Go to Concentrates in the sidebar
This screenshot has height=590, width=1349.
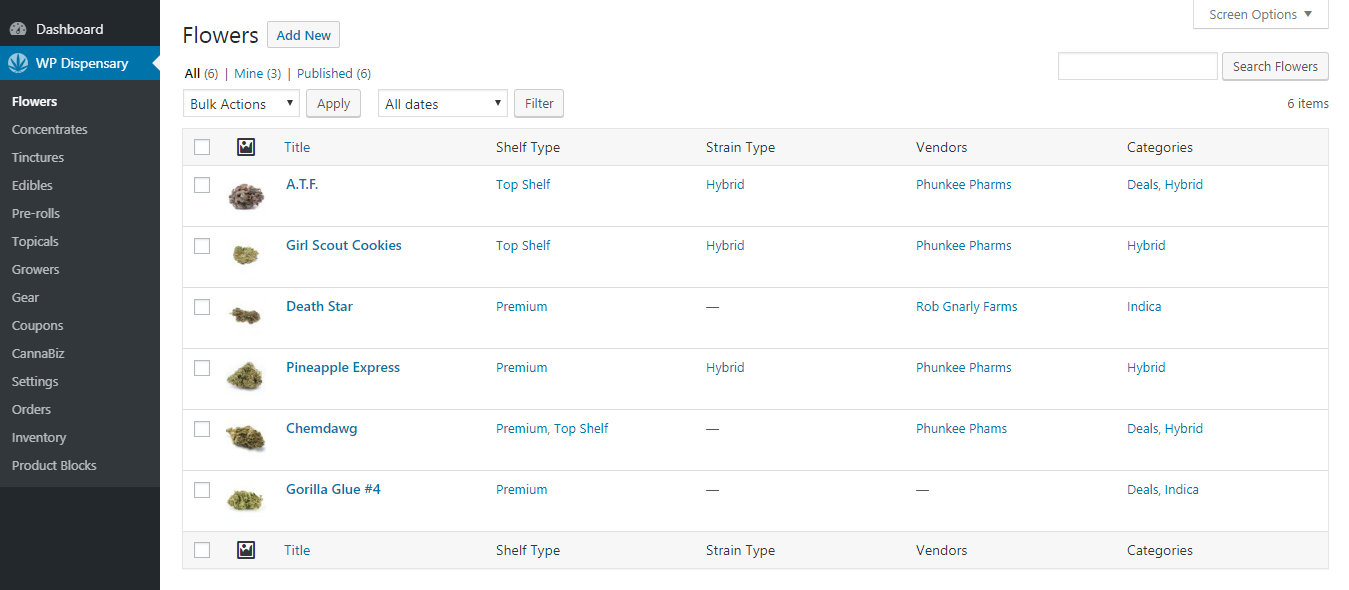pos(50,129)
